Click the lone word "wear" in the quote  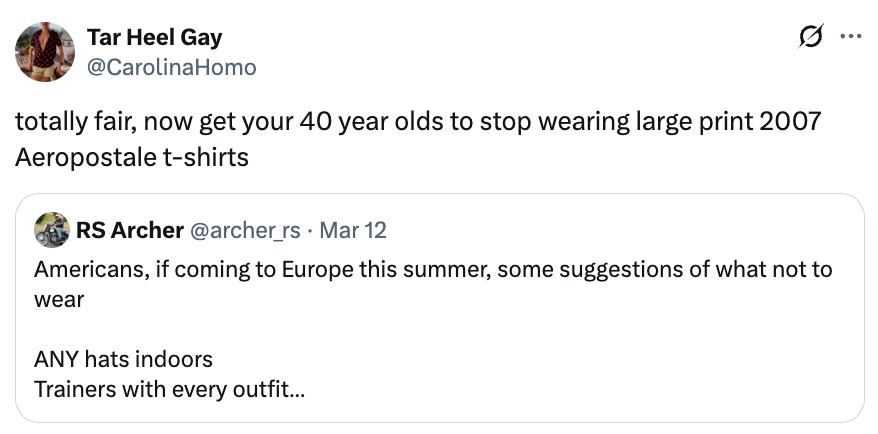click(58, 299)
